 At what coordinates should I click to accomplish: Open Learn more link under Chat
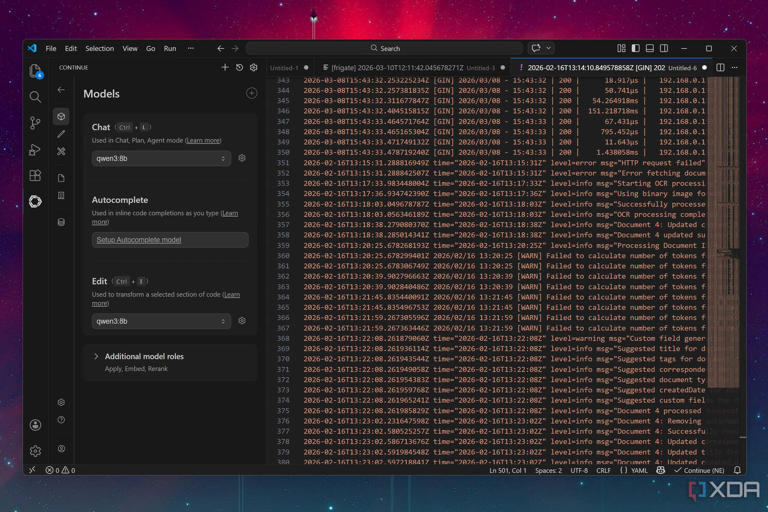(203, 141)
